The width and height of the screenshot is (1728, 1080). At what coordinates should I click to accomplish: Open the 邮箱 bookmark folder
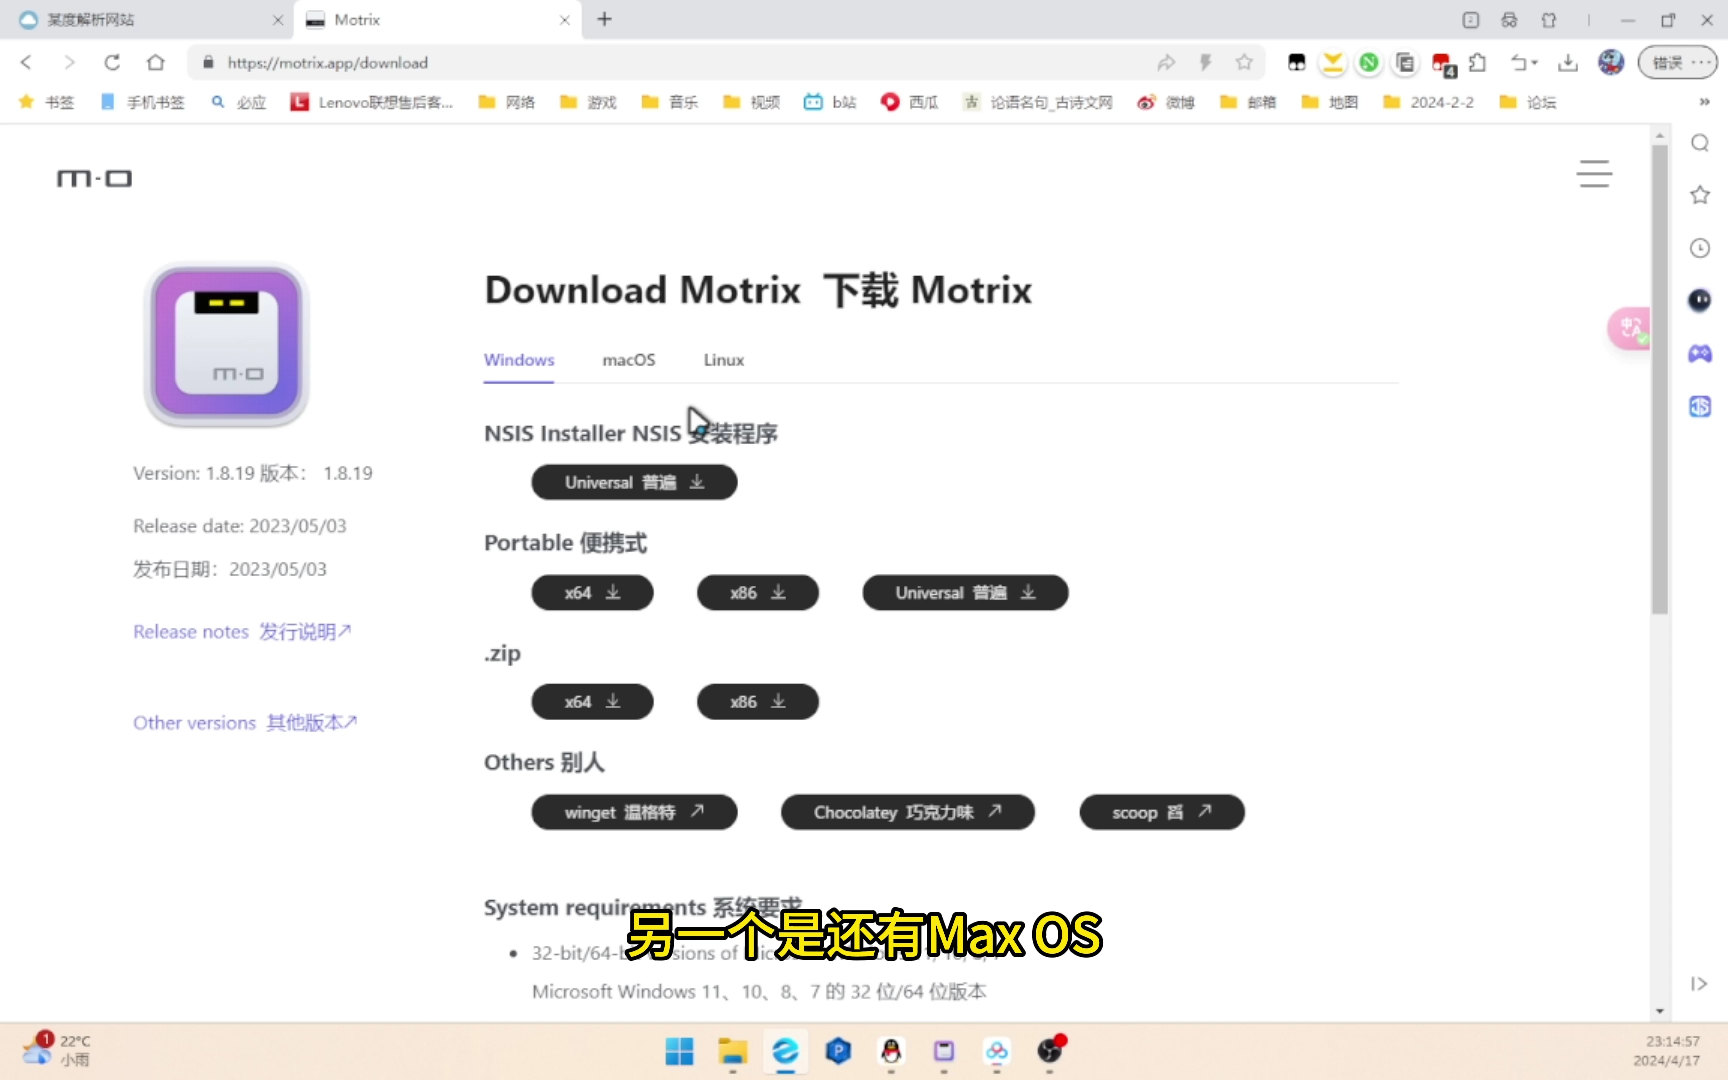tap(1248, 102)
